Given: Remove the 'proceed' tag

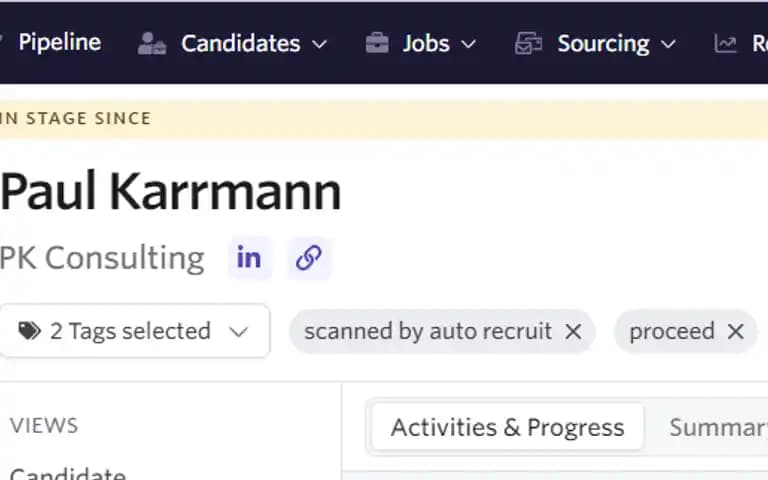Looking at the screenshot, I should pos(736,332).
